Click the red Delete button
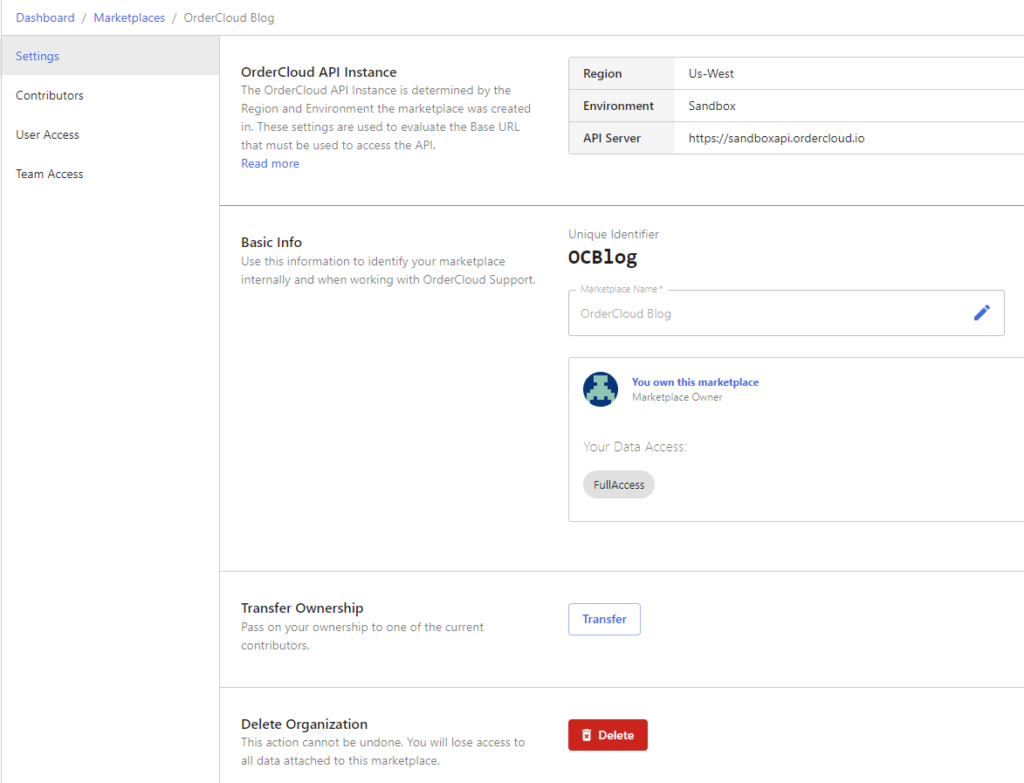This screenshot has width=1024, height=783. click(x=607, y=735)
